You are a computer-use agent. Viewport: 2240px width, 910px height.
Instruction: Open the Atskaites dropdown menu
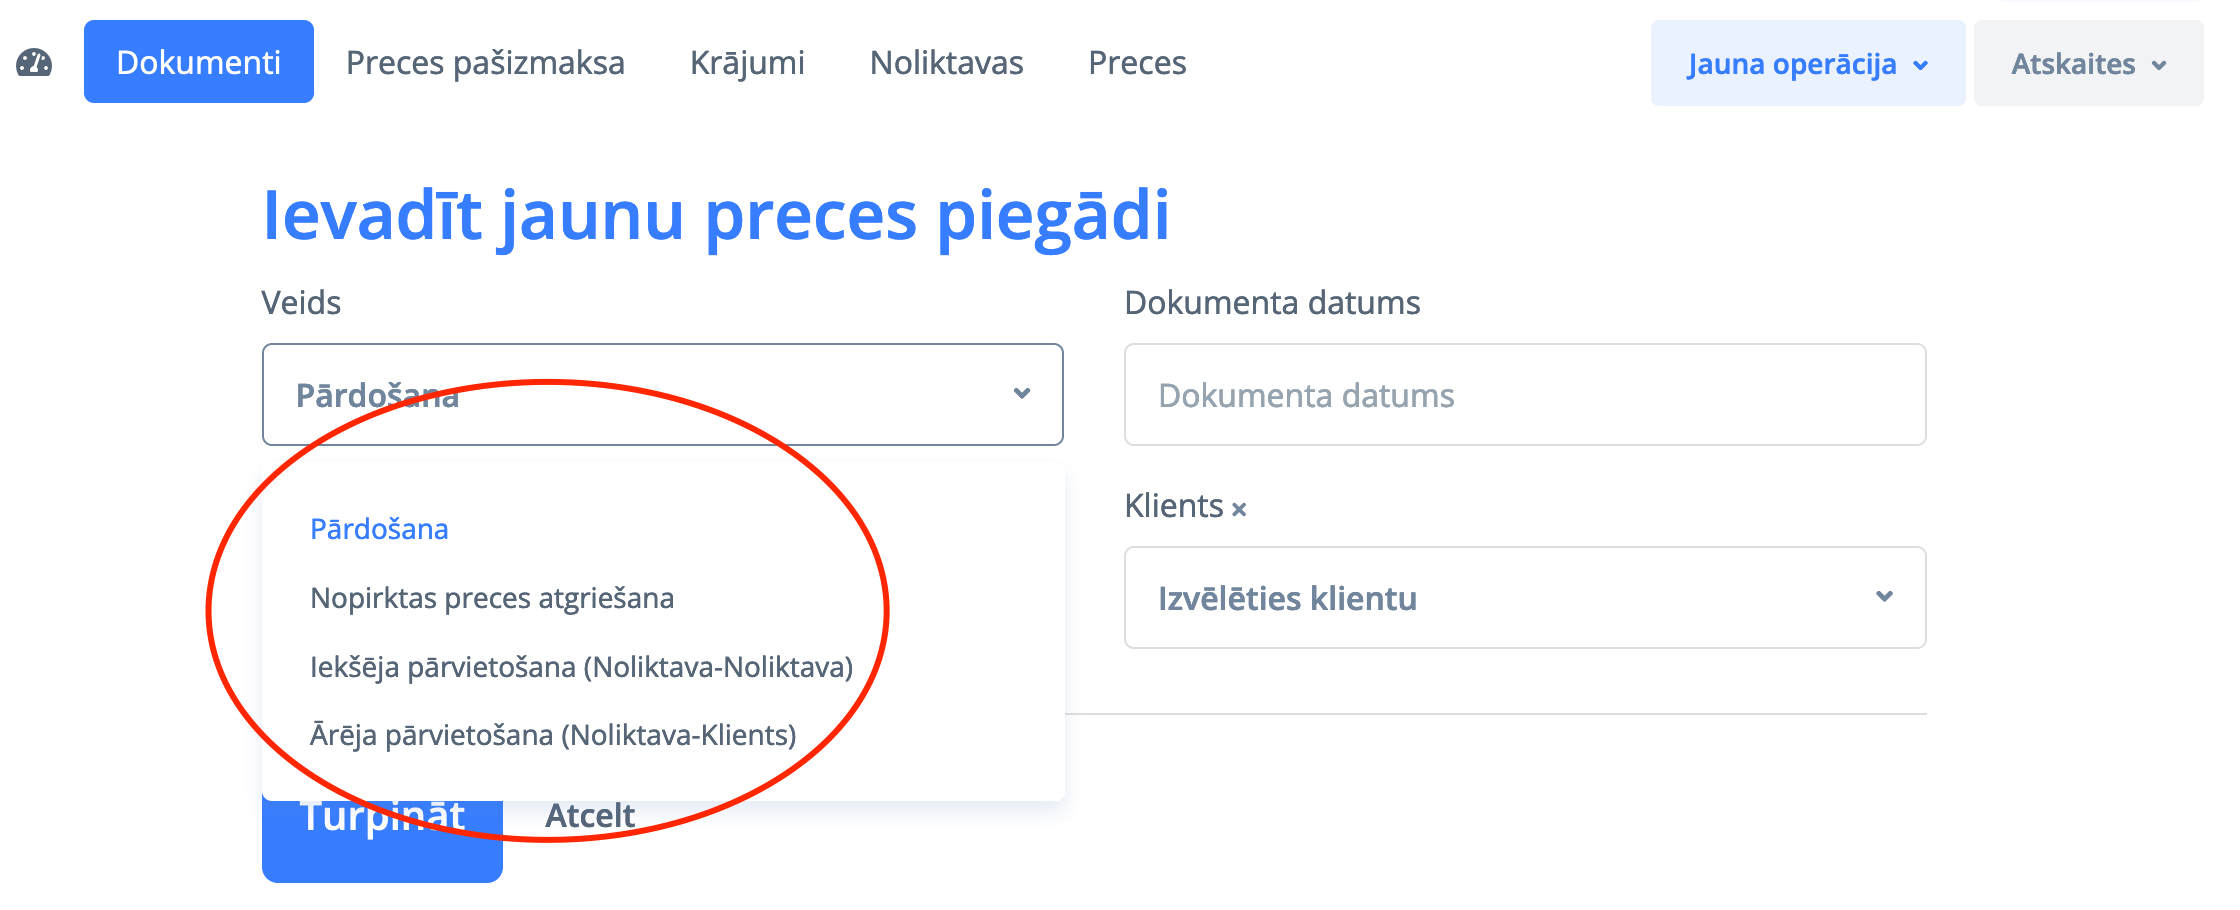click(x=2088, y=64)
